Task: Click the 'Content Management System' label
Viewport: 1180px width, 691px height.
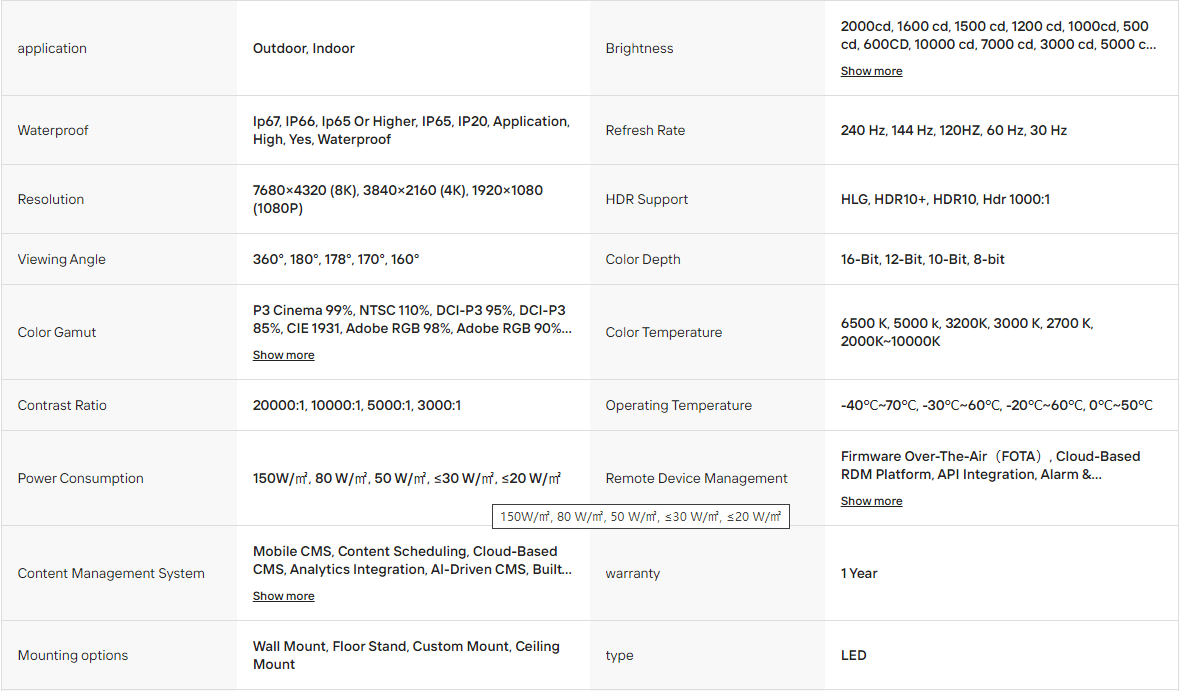Action: (111, 573)
